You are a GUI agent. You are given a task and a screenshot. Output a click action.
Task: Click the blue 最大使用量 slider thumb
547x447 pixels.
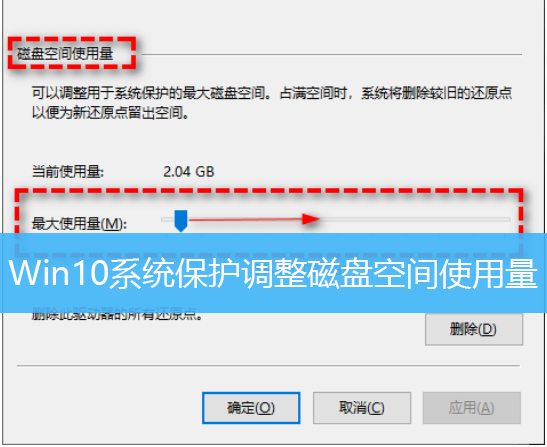(181, 221)
